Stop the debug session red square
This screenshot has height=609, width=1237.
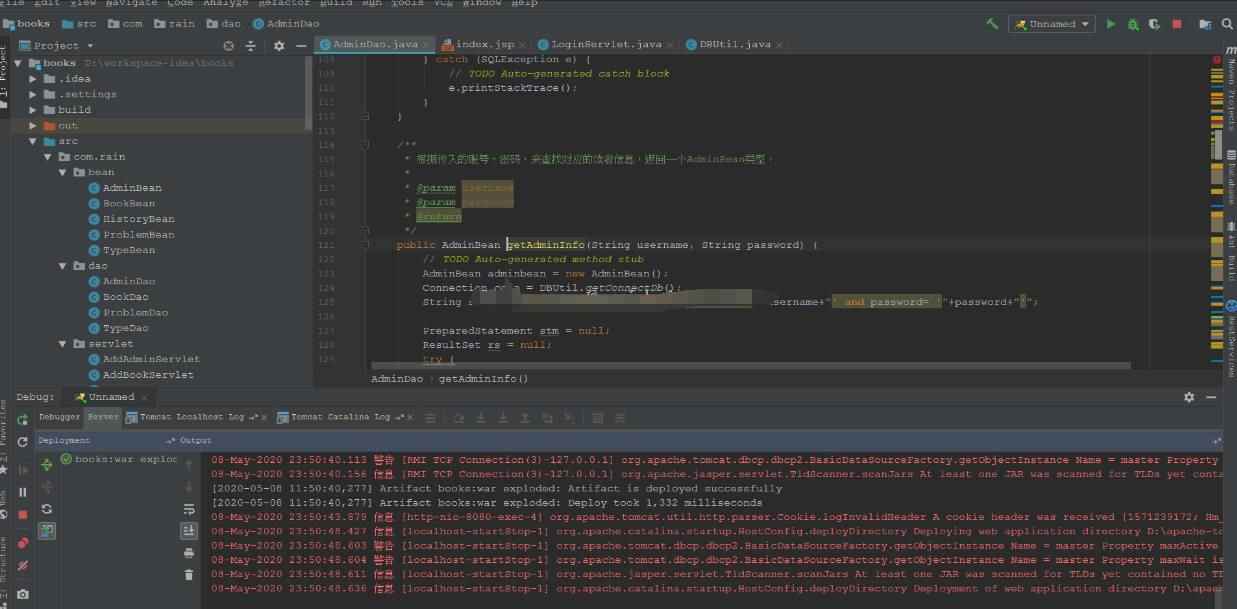[22, 515]
